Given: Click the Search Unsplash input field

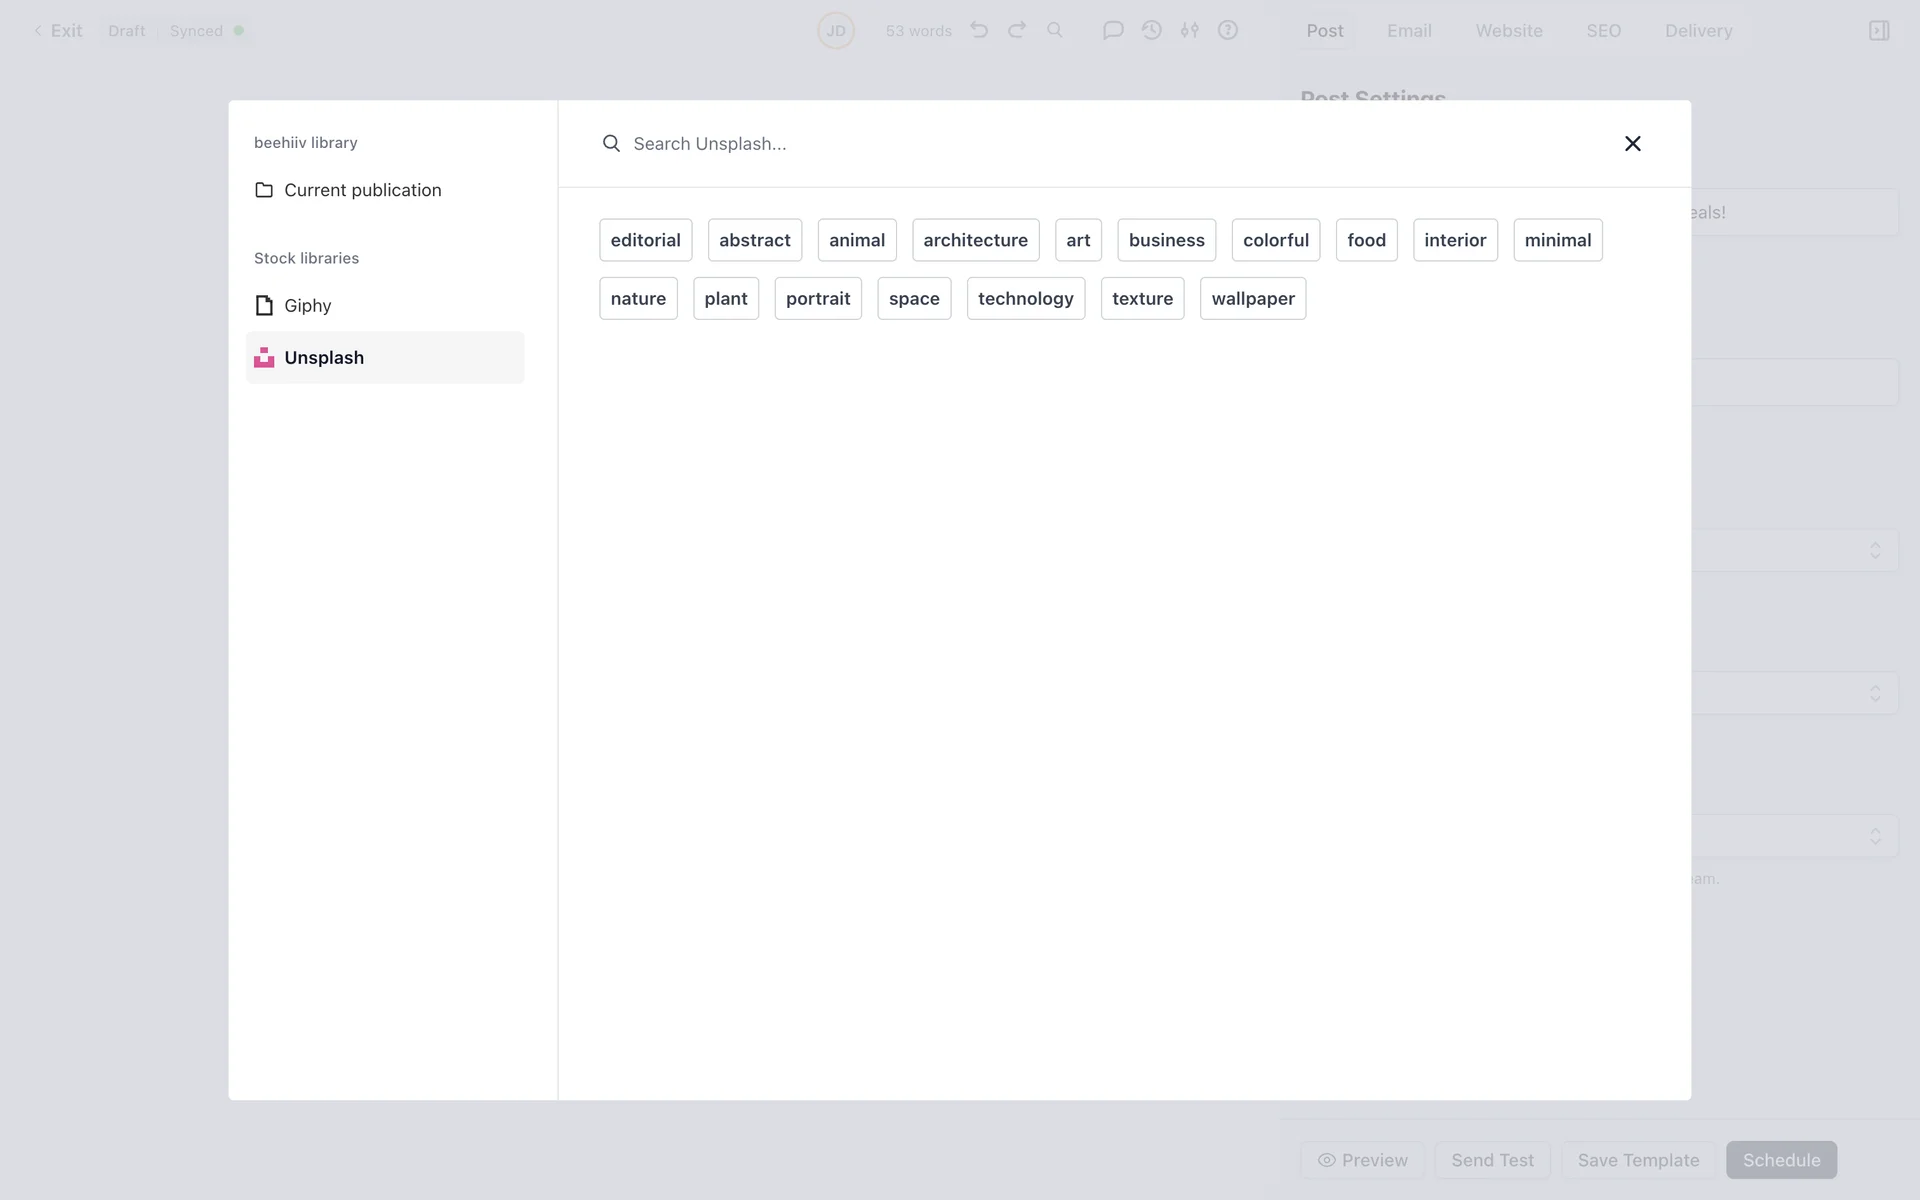Looking at the screenshot, I should 1100,144.
